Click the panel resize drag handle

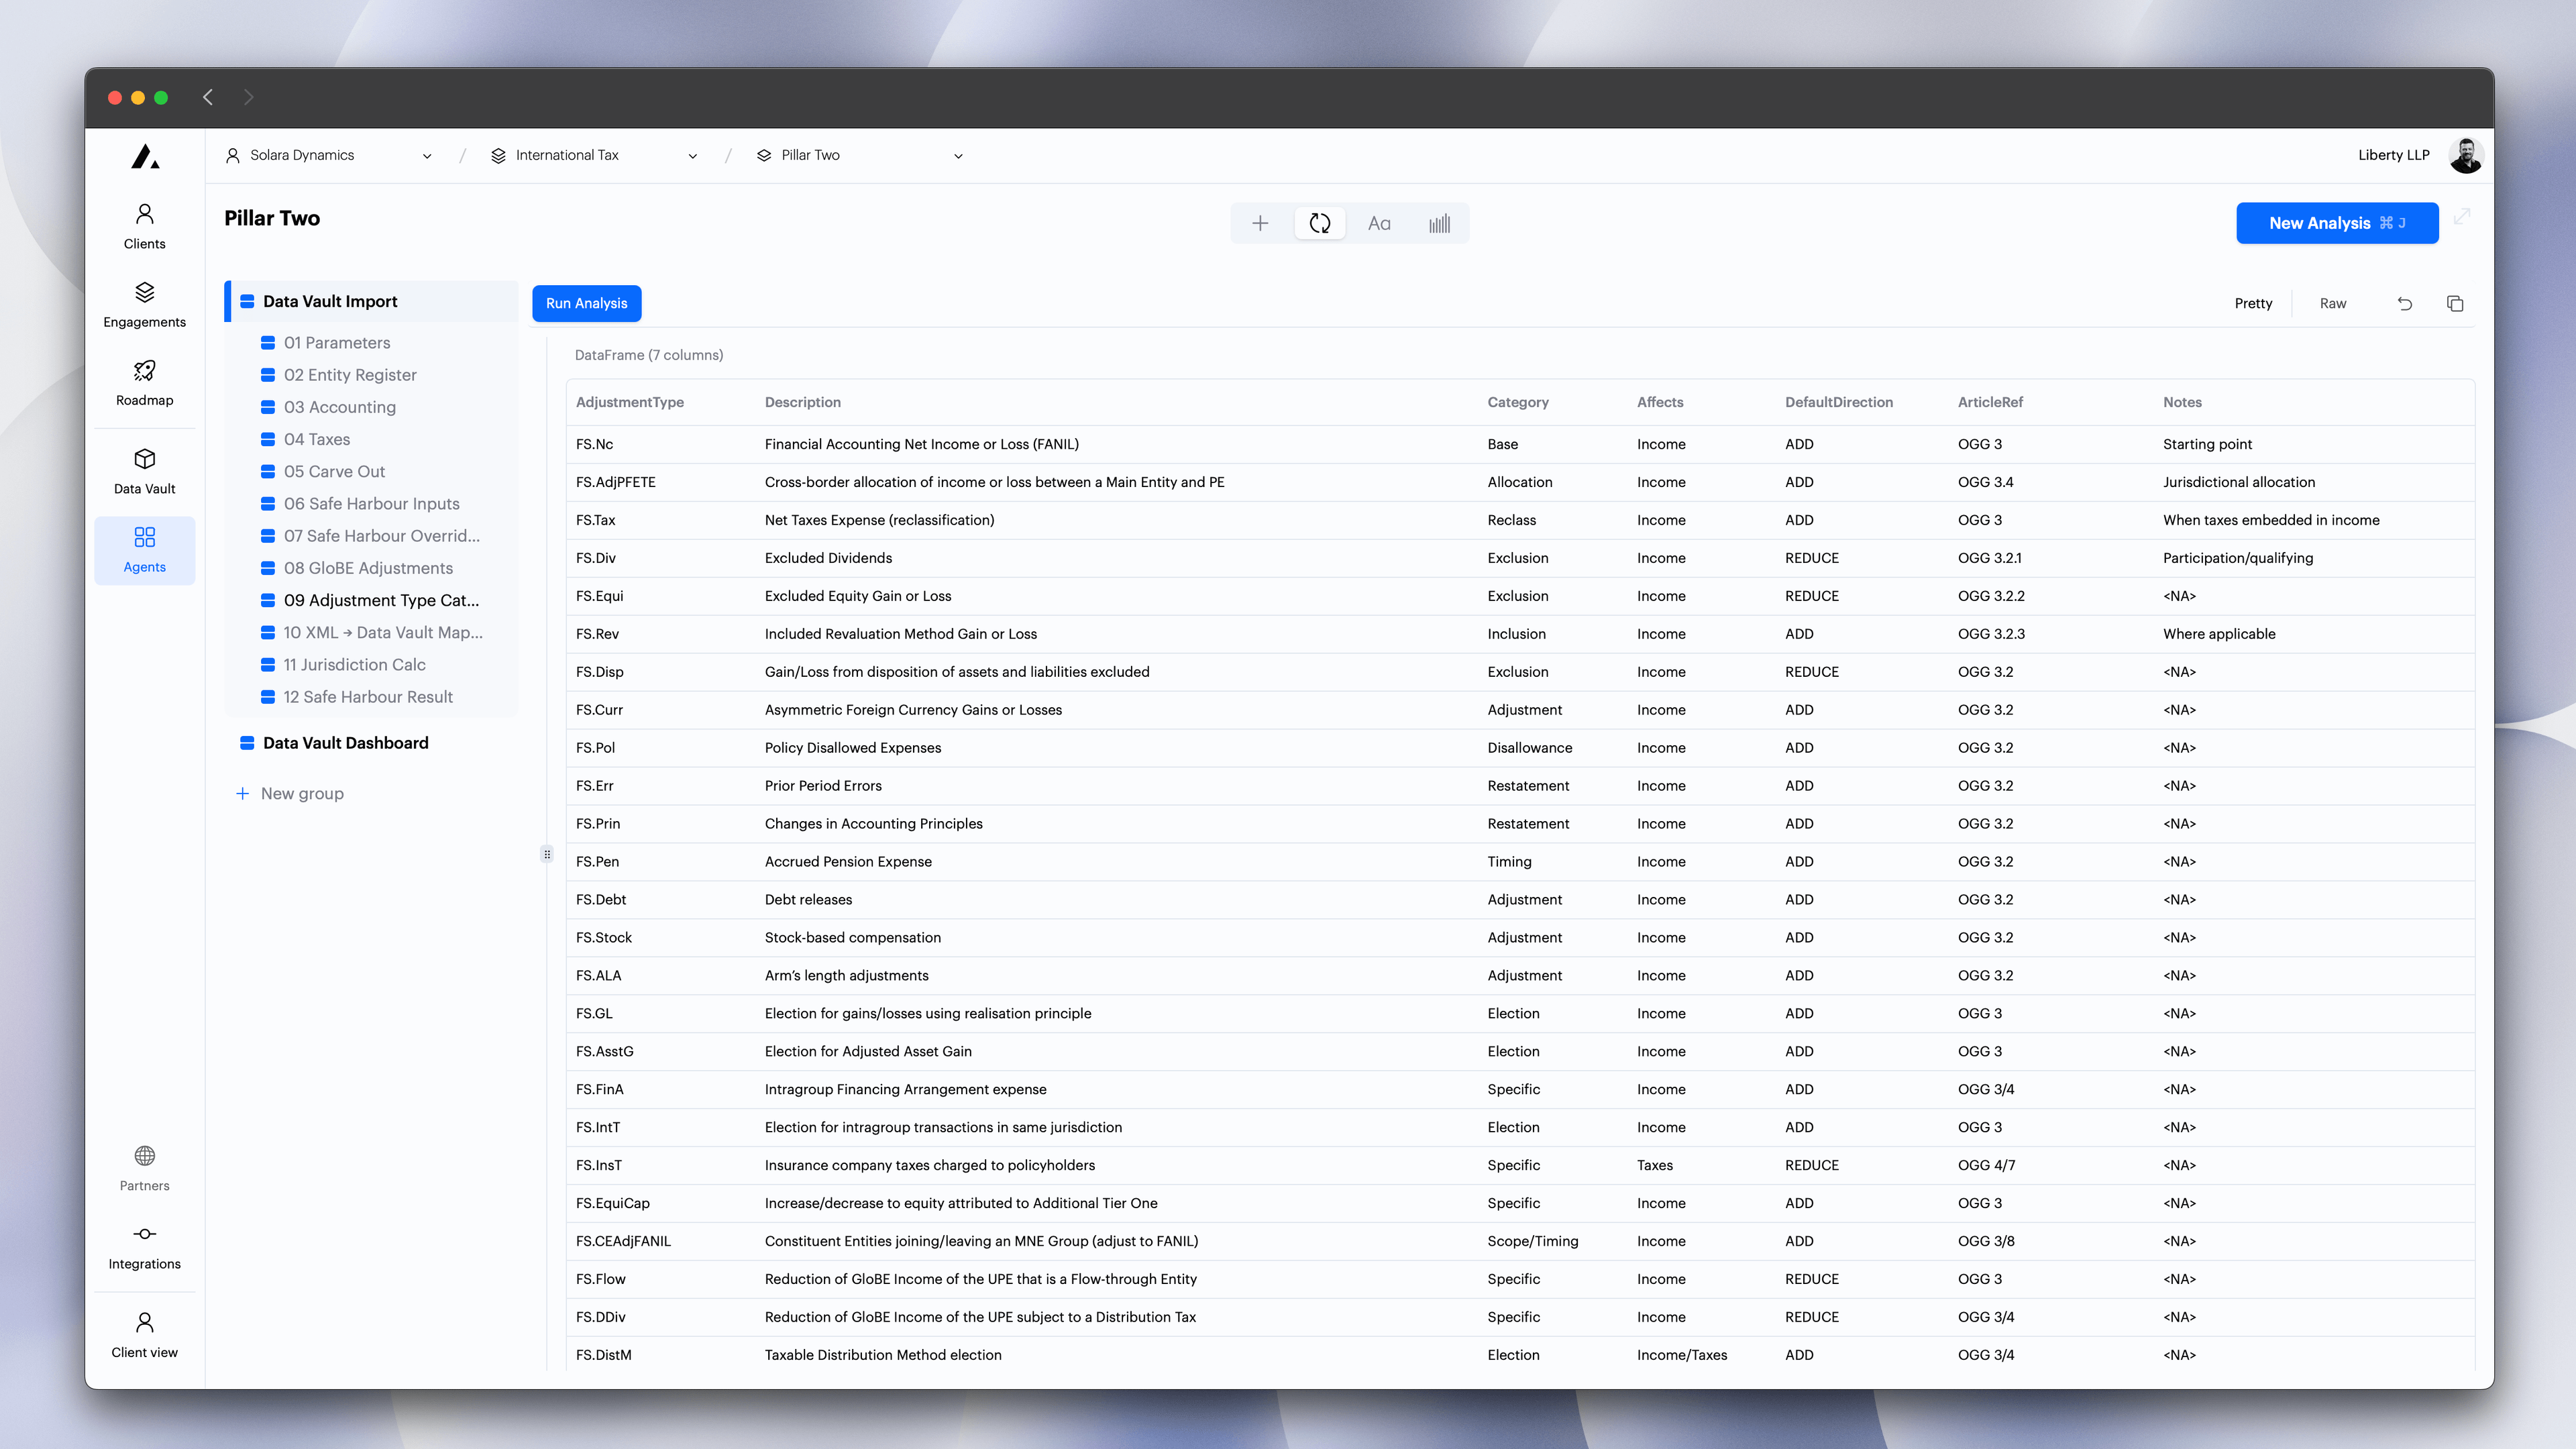[546, 854]
